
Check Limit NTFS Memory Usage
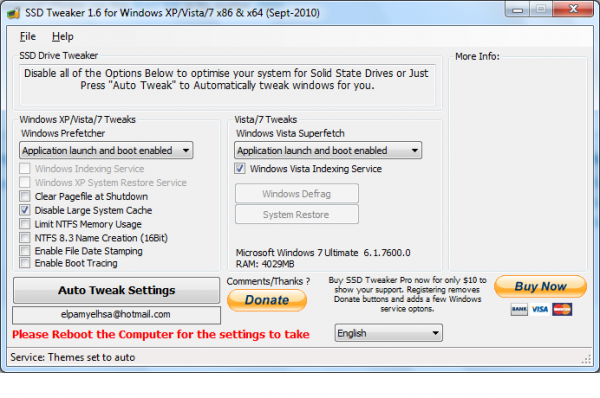tap(25, 224)
